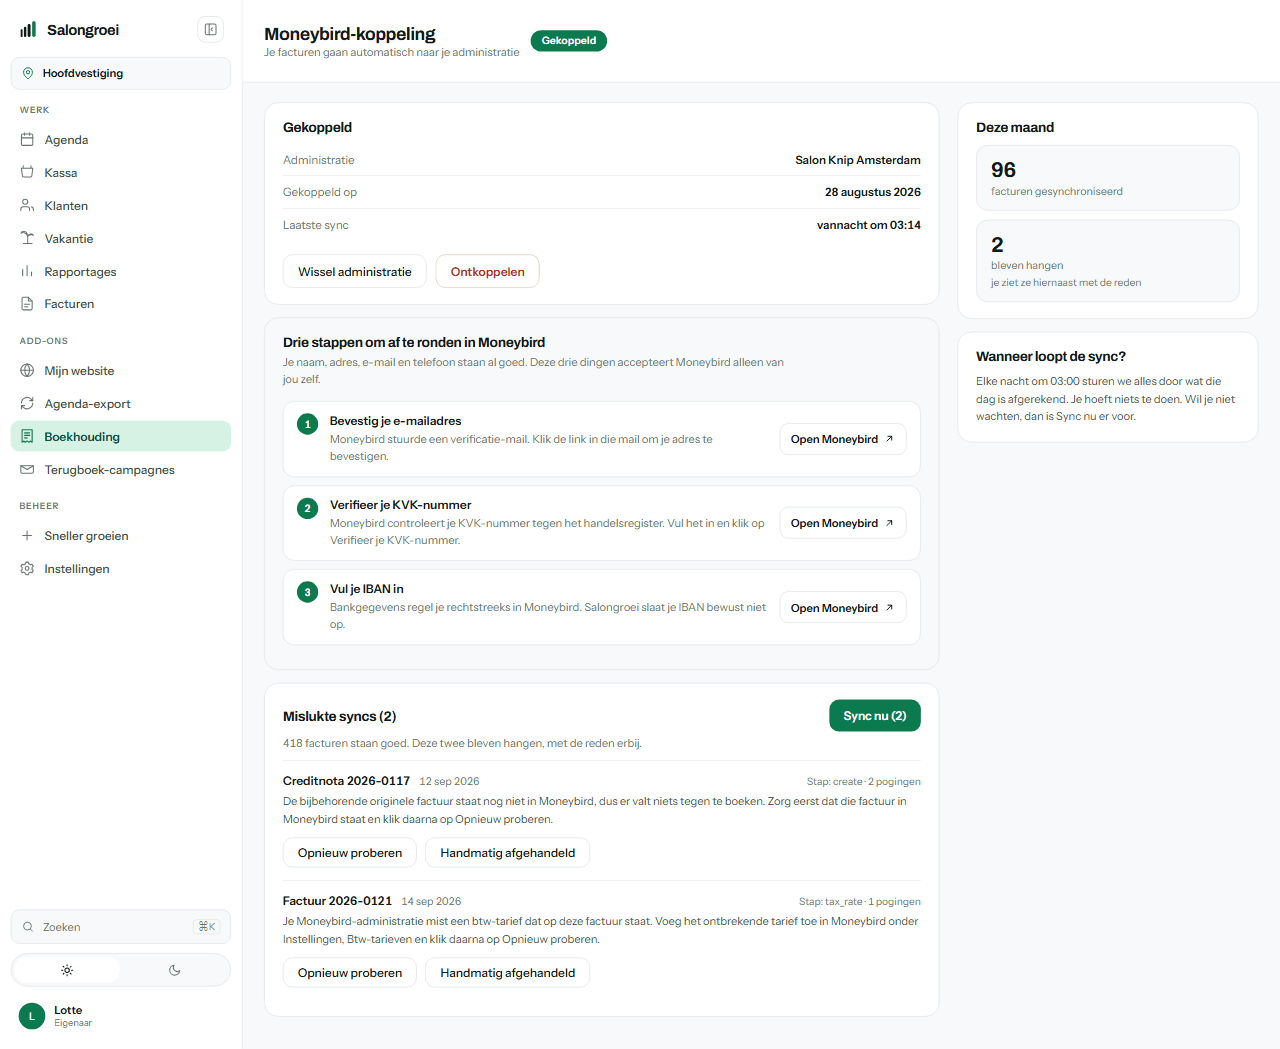Click the red Ontkoppelen button
Viewport: 1280px width, 1049px height.
coord(488,272)
